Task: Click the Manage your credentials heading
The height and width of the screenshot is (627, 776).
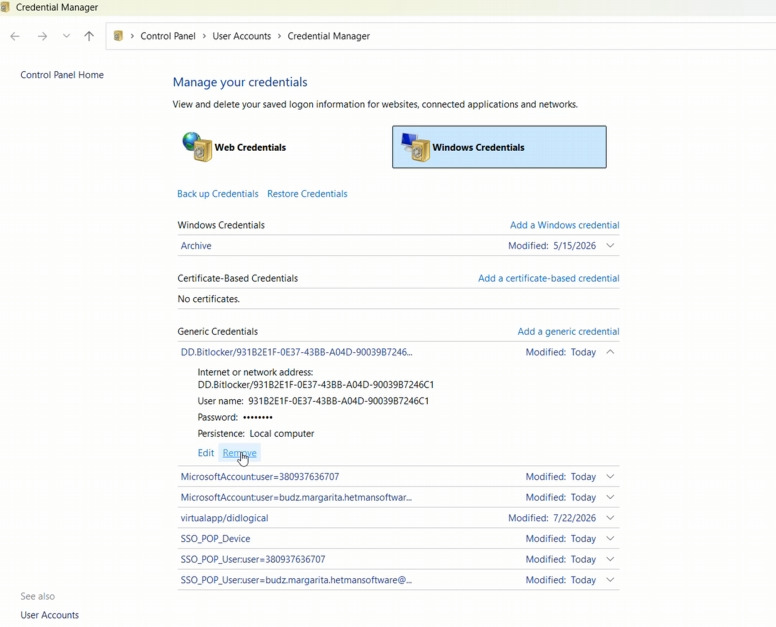Action: [x=240, y=82]
